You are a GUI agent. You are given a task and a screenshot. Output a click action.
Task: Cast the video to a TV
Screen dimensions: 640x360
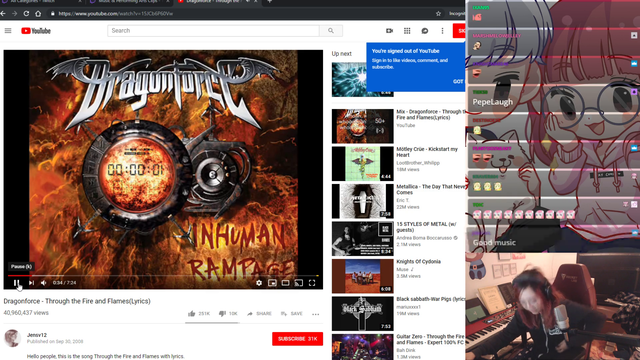point(299,282)
